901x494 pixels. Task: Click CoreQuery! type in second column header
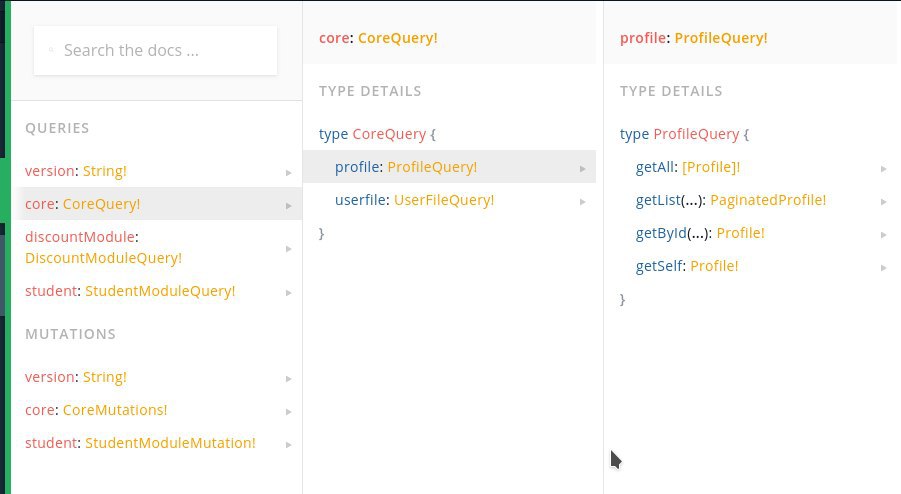pos(398,38)
